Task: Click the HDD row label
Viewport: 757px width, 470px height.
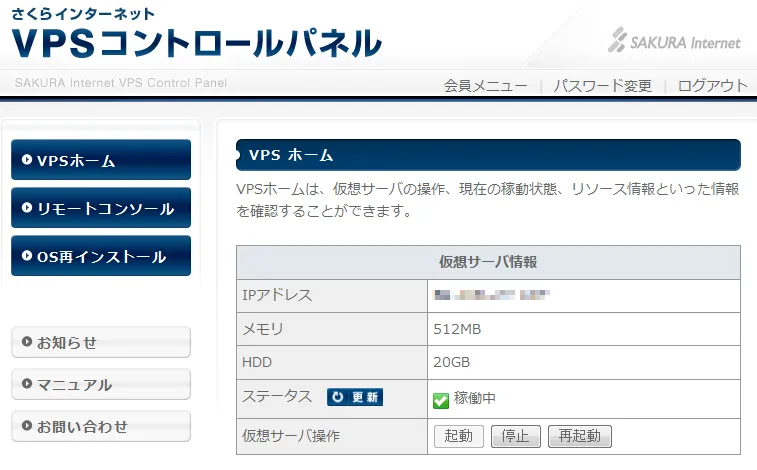Action: point(257,362)
